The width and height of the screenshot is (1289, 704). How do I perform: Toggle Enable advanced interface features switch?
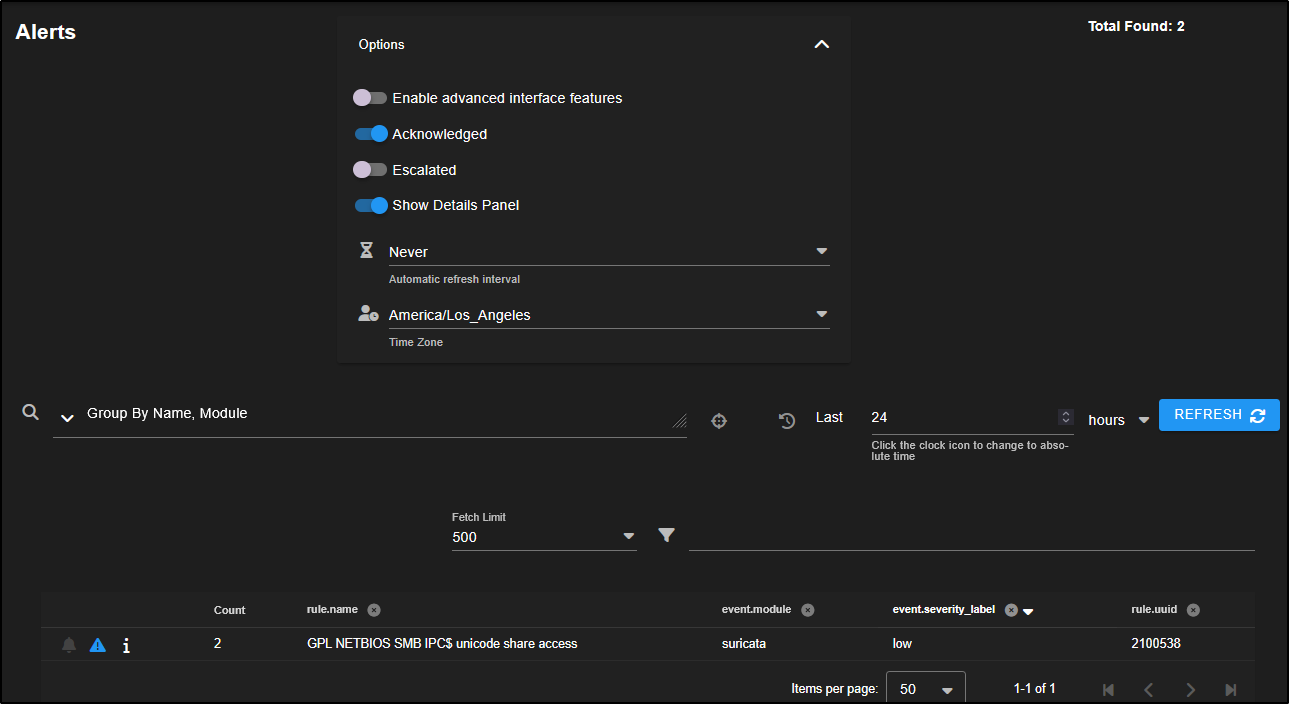click(370, 98)
